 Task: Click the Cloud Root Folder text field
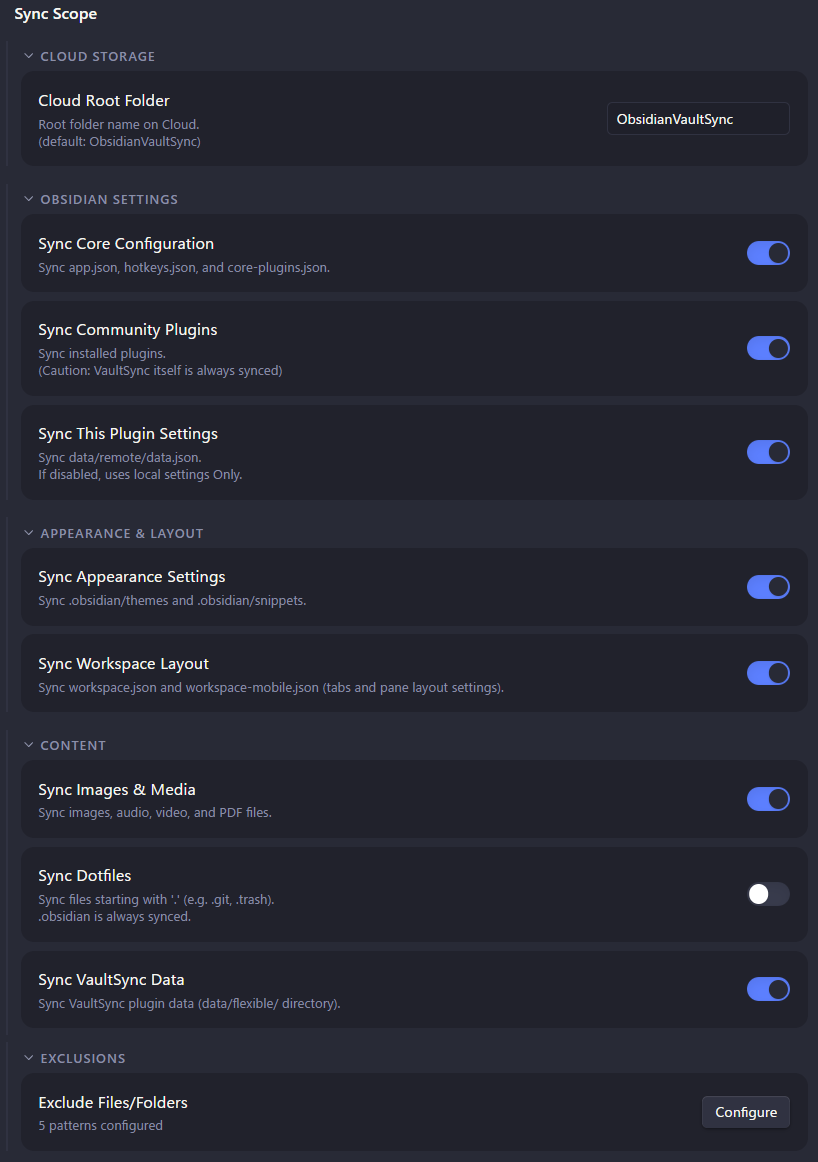coord(697,118)
